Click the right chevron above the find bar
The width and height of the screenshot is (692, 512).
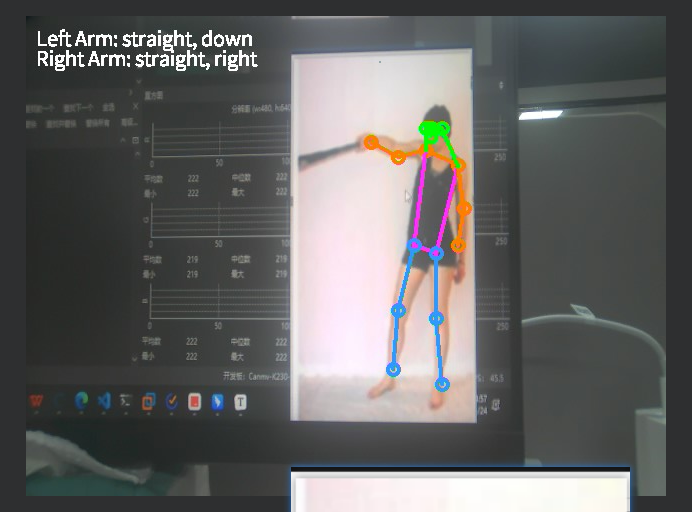point(131,92)
